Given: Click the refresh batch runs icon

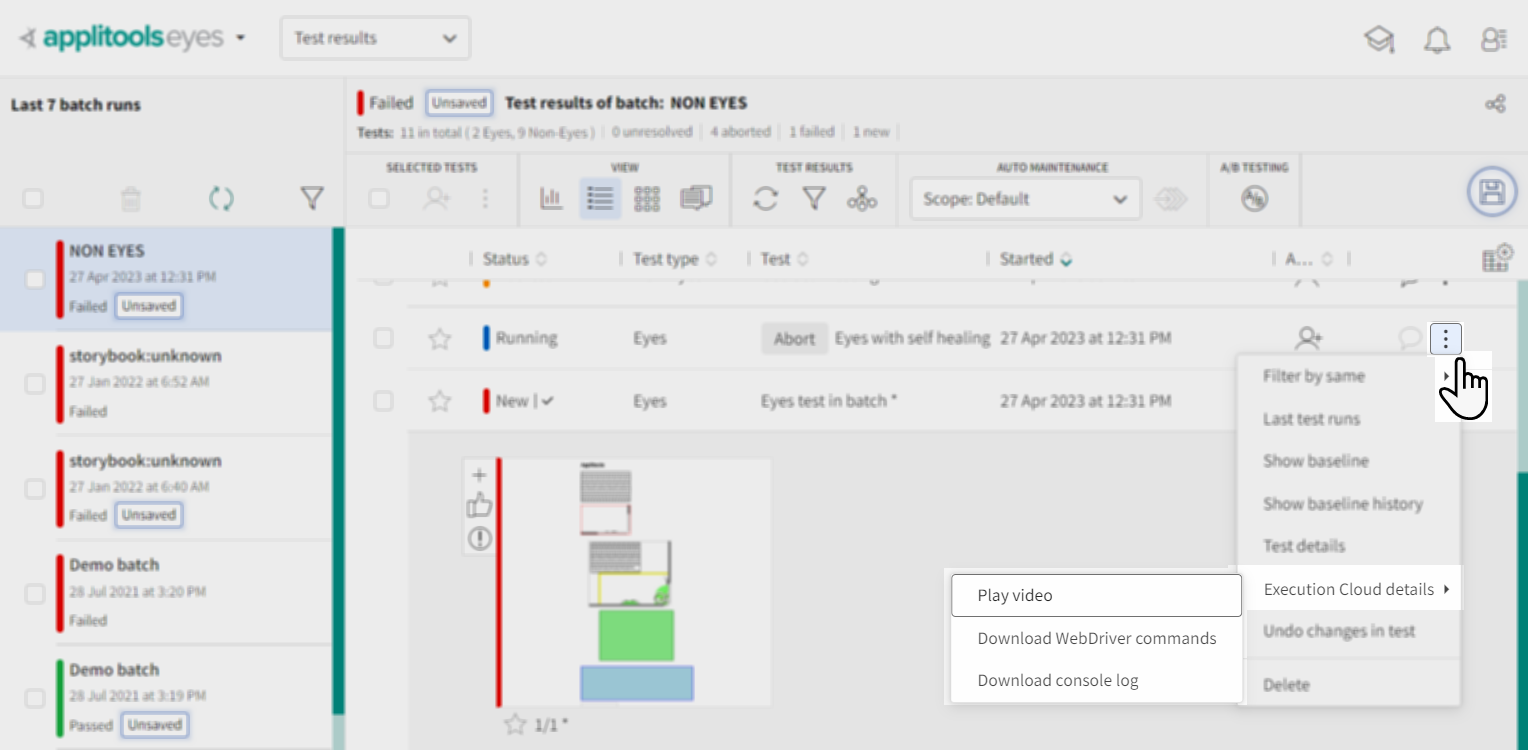Looking at the screenshot, I should click(x=221, y=199).
